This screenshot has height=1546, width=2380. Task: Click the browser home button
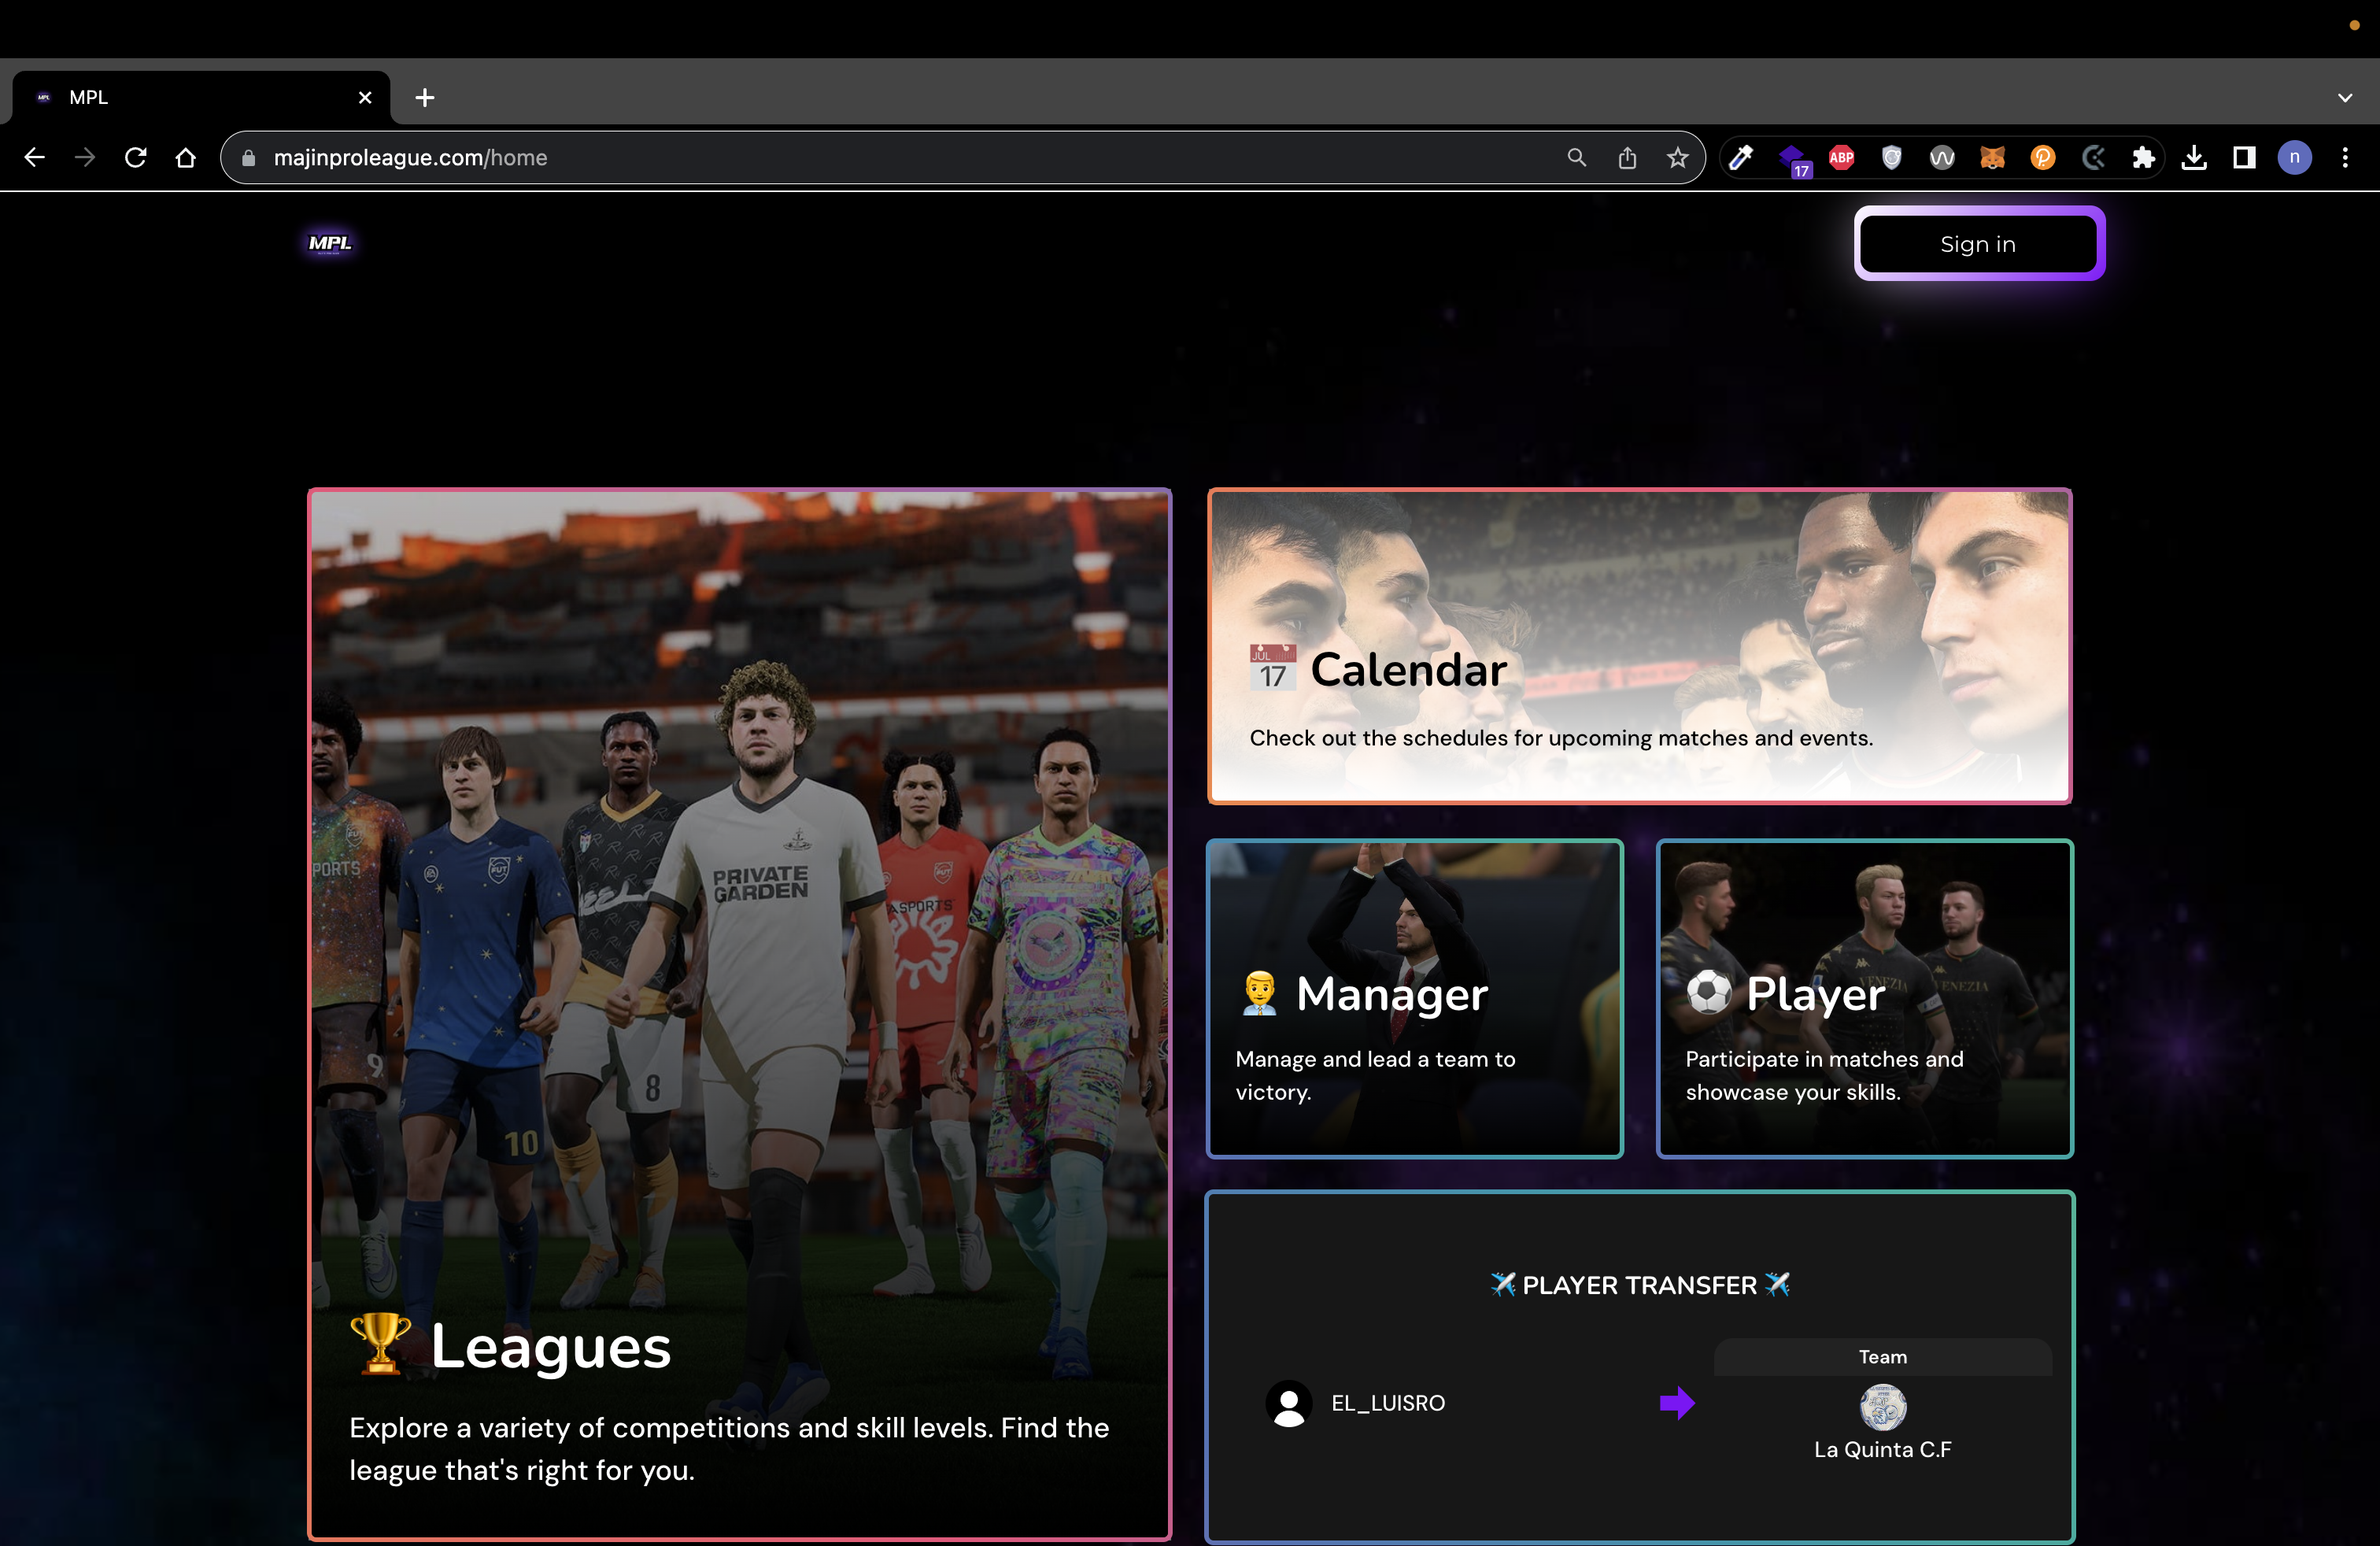tap(185, 157)
